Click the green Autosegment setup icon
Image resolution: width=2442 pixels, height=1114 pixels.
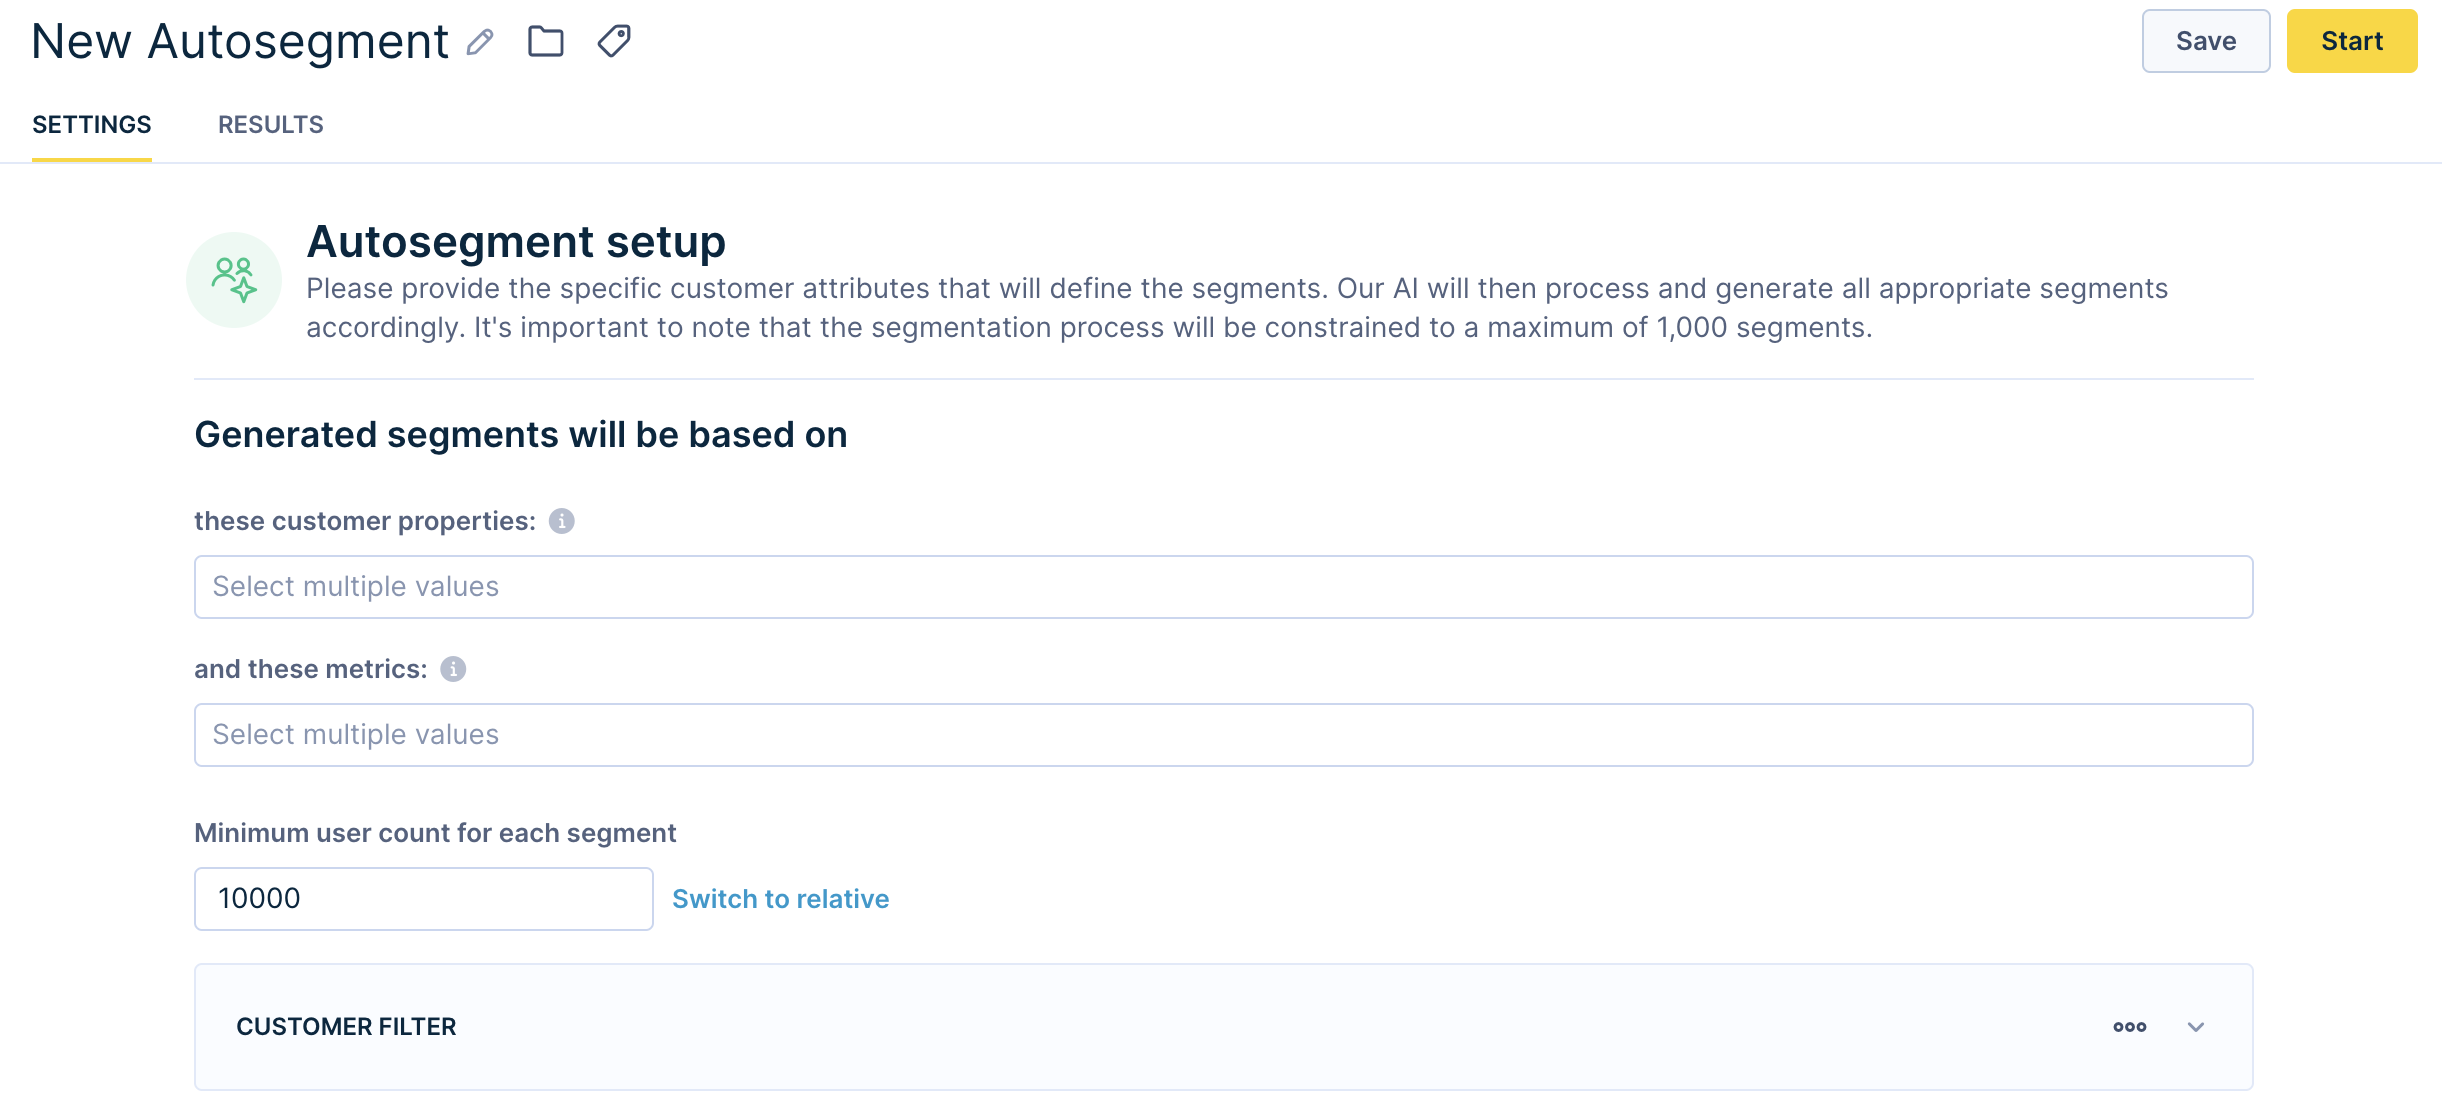click(x=234, y=280)
